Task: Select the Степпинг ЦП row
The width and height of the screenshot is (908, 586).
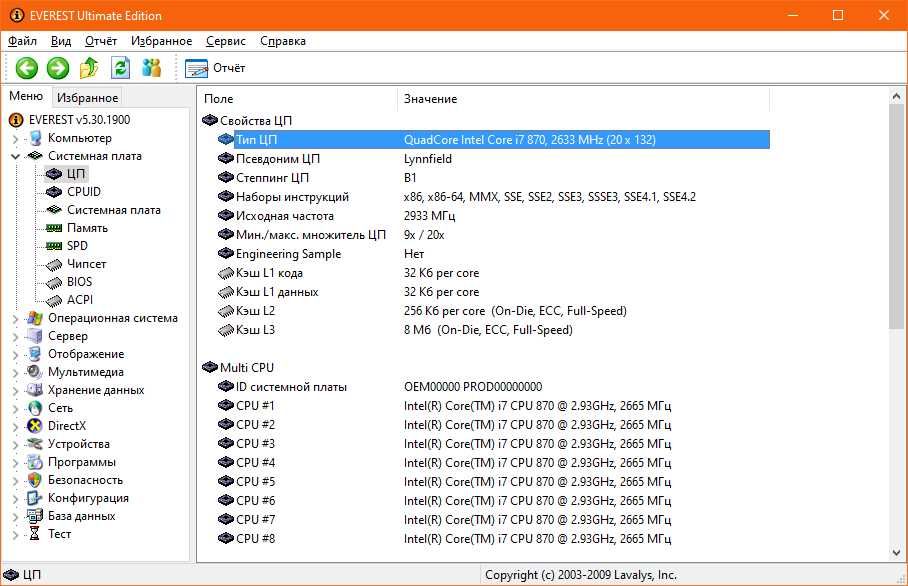Action: tap(494, 178)
